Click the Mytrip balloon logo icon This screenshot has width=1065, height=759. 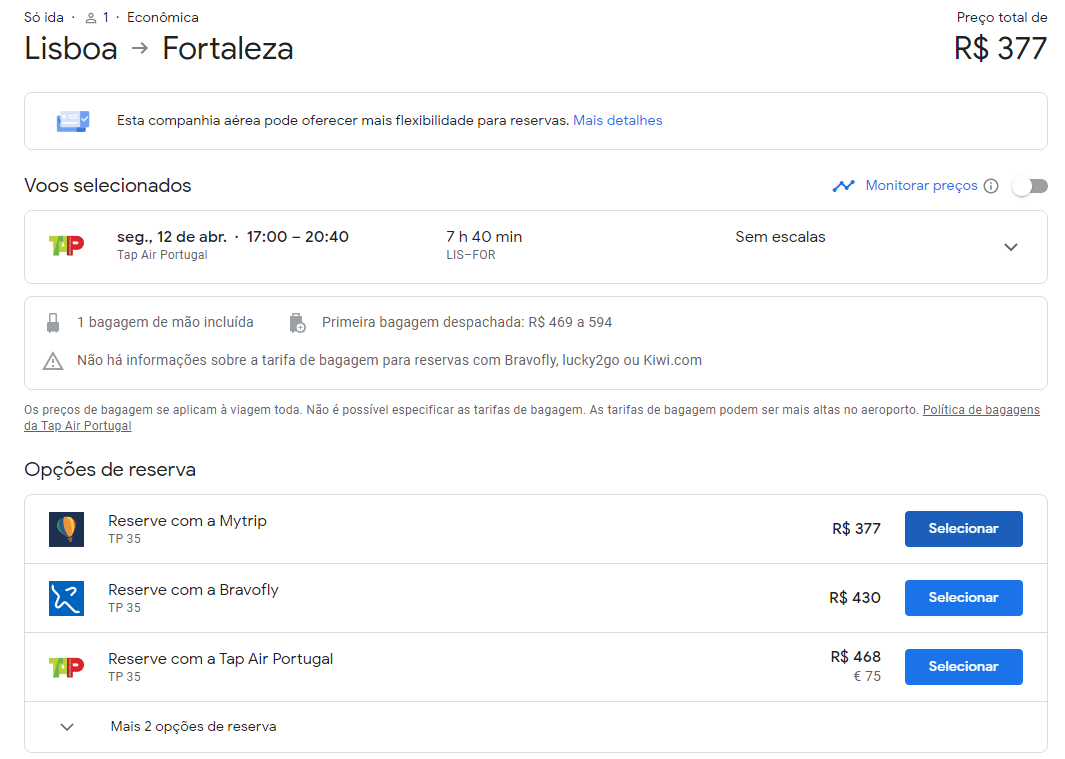66,529
